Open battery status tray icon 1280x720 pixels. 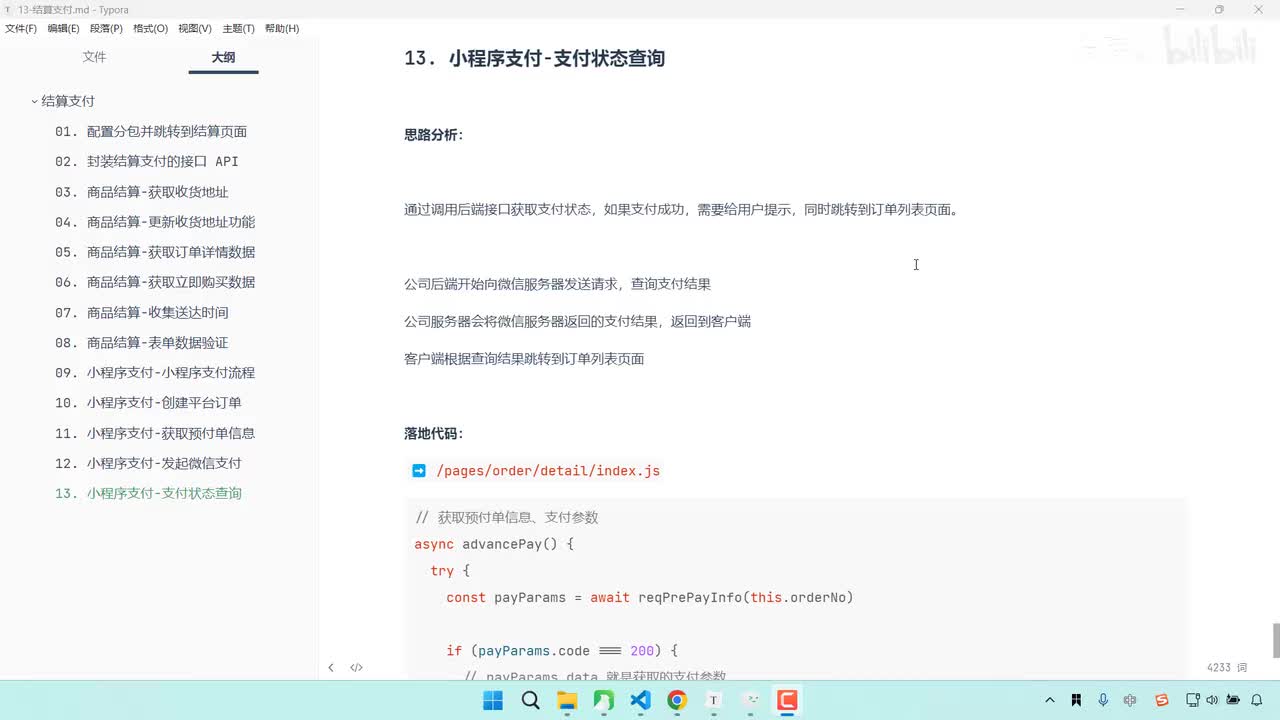click(x=1233, y=700)
